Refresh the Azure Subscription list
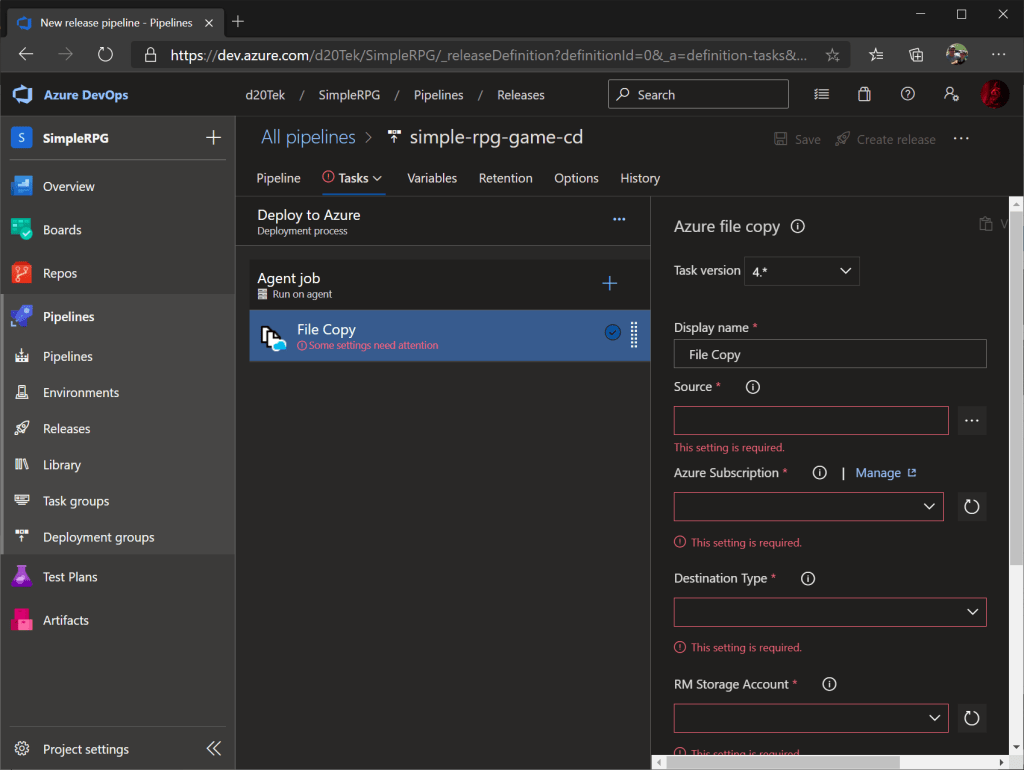This screenshot has width=1024, height=770. (970, 507)
